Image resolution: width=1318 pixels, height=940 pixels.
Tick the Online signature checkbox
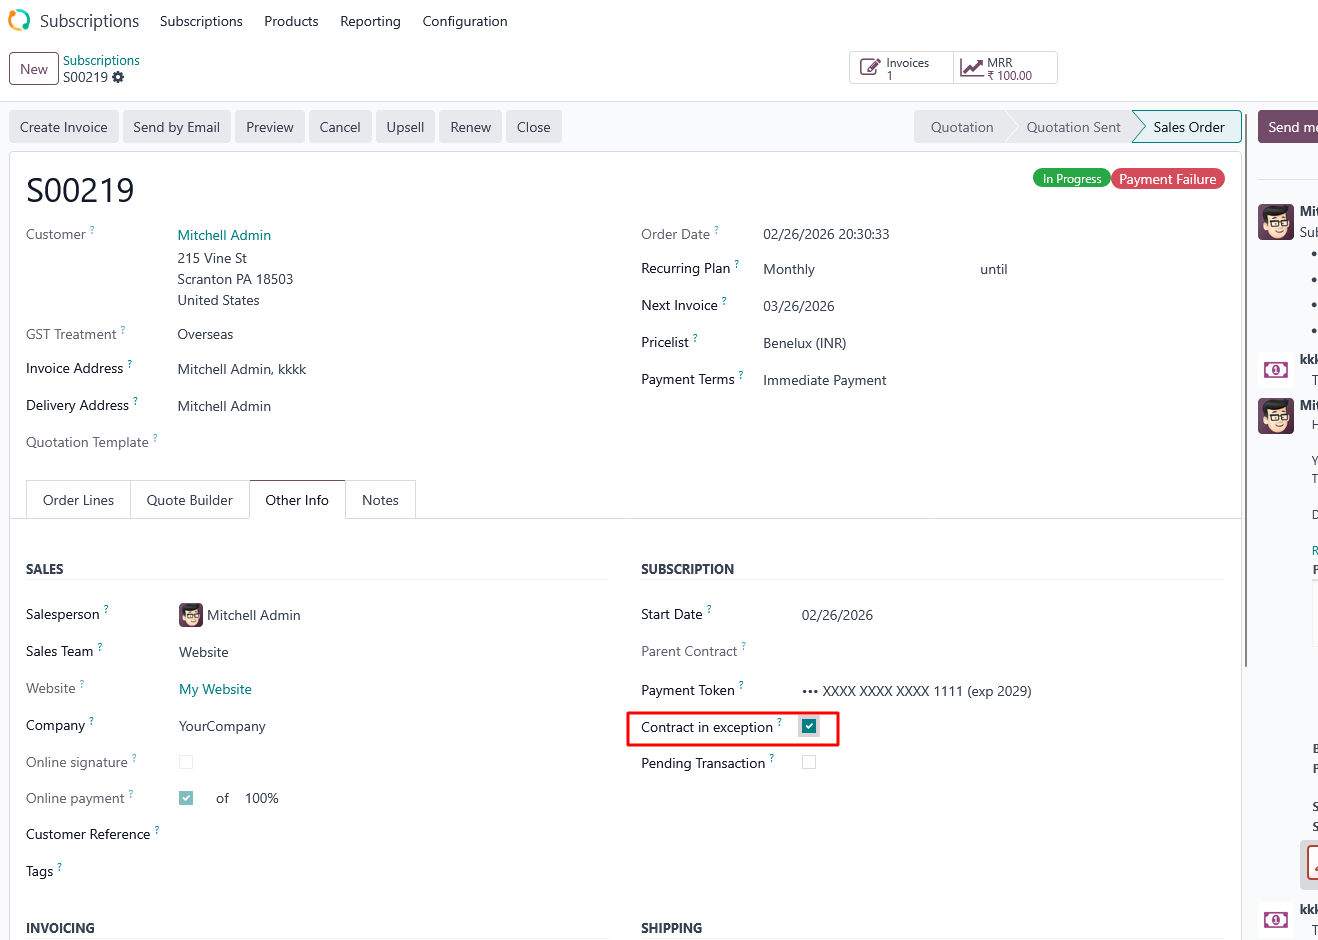(x=186, y=762)
